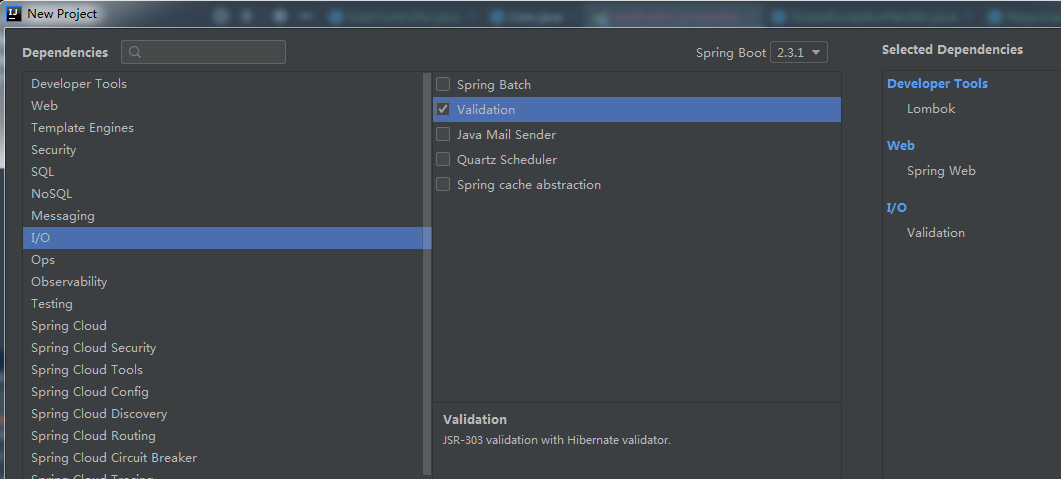Select the Messaging category
This screenshot has width=1061, height=479.
click(x=223, y=216)
